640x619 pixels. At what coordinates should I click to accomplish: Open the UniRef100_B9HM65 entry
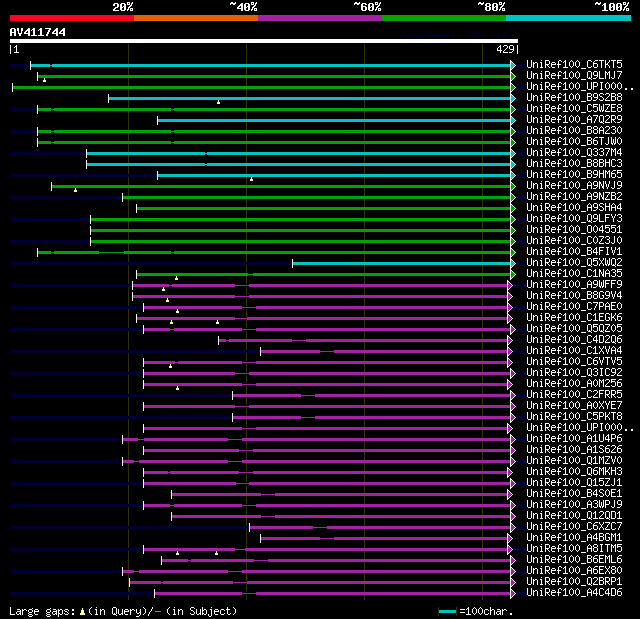pos(574,175)
